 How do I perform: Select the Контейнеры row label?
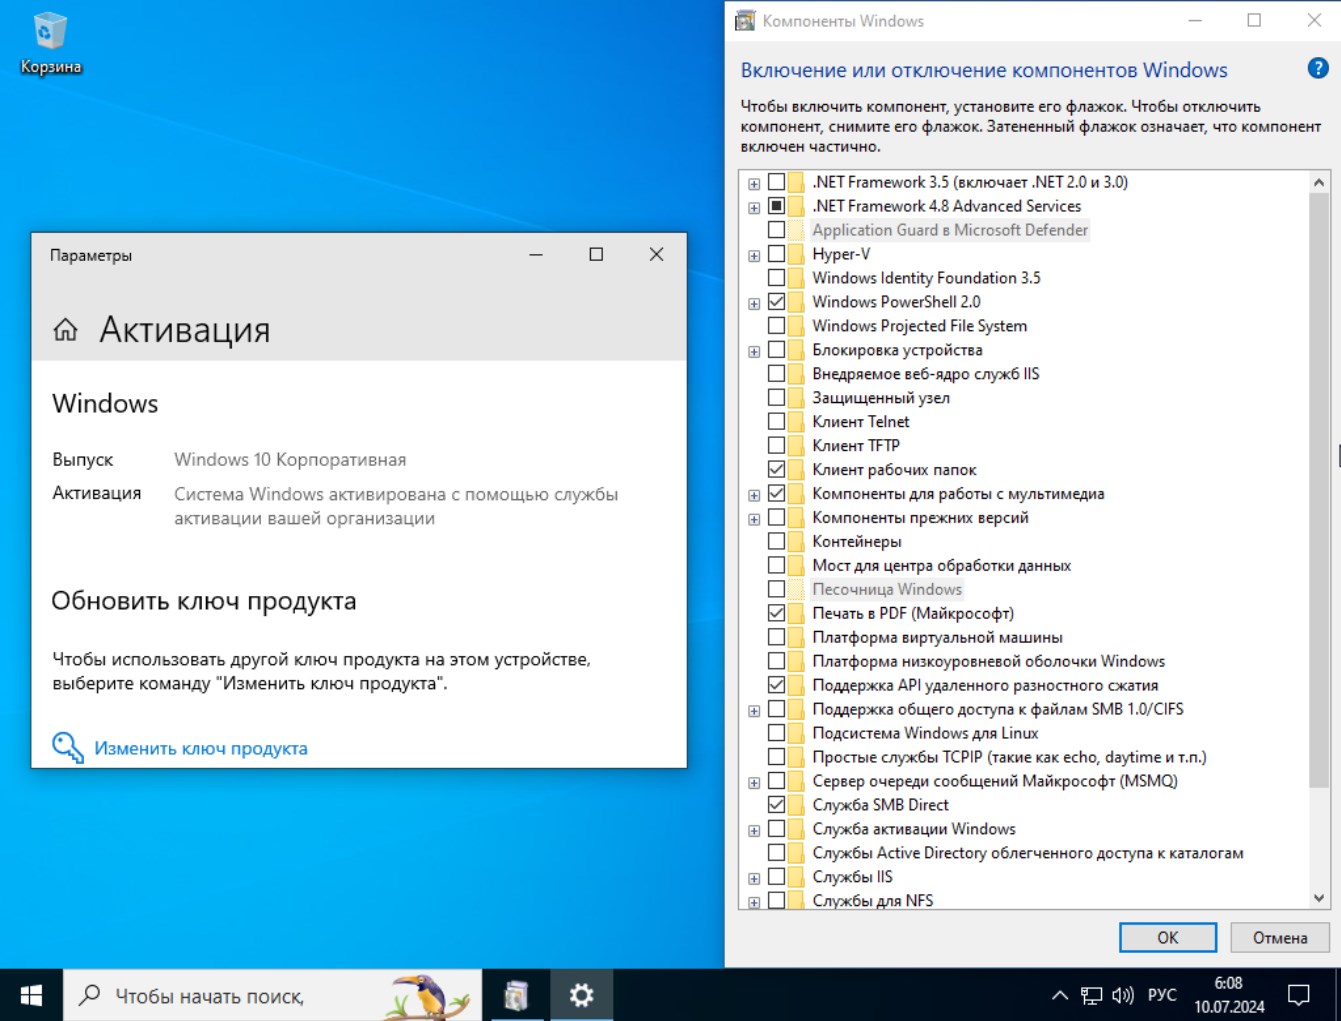857,541
